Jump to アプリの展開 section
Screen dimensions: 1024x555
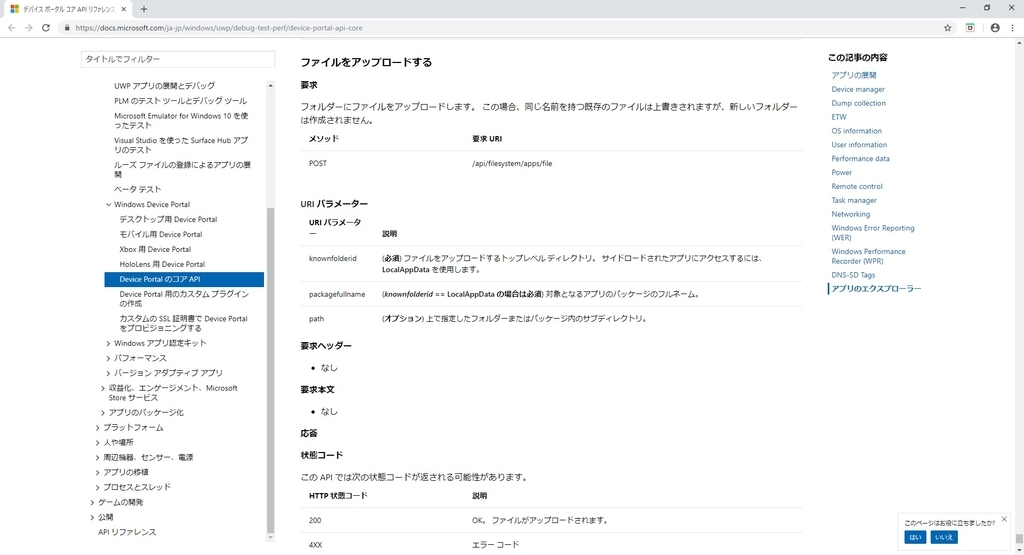pyautogui.click(x=854, y=75)
